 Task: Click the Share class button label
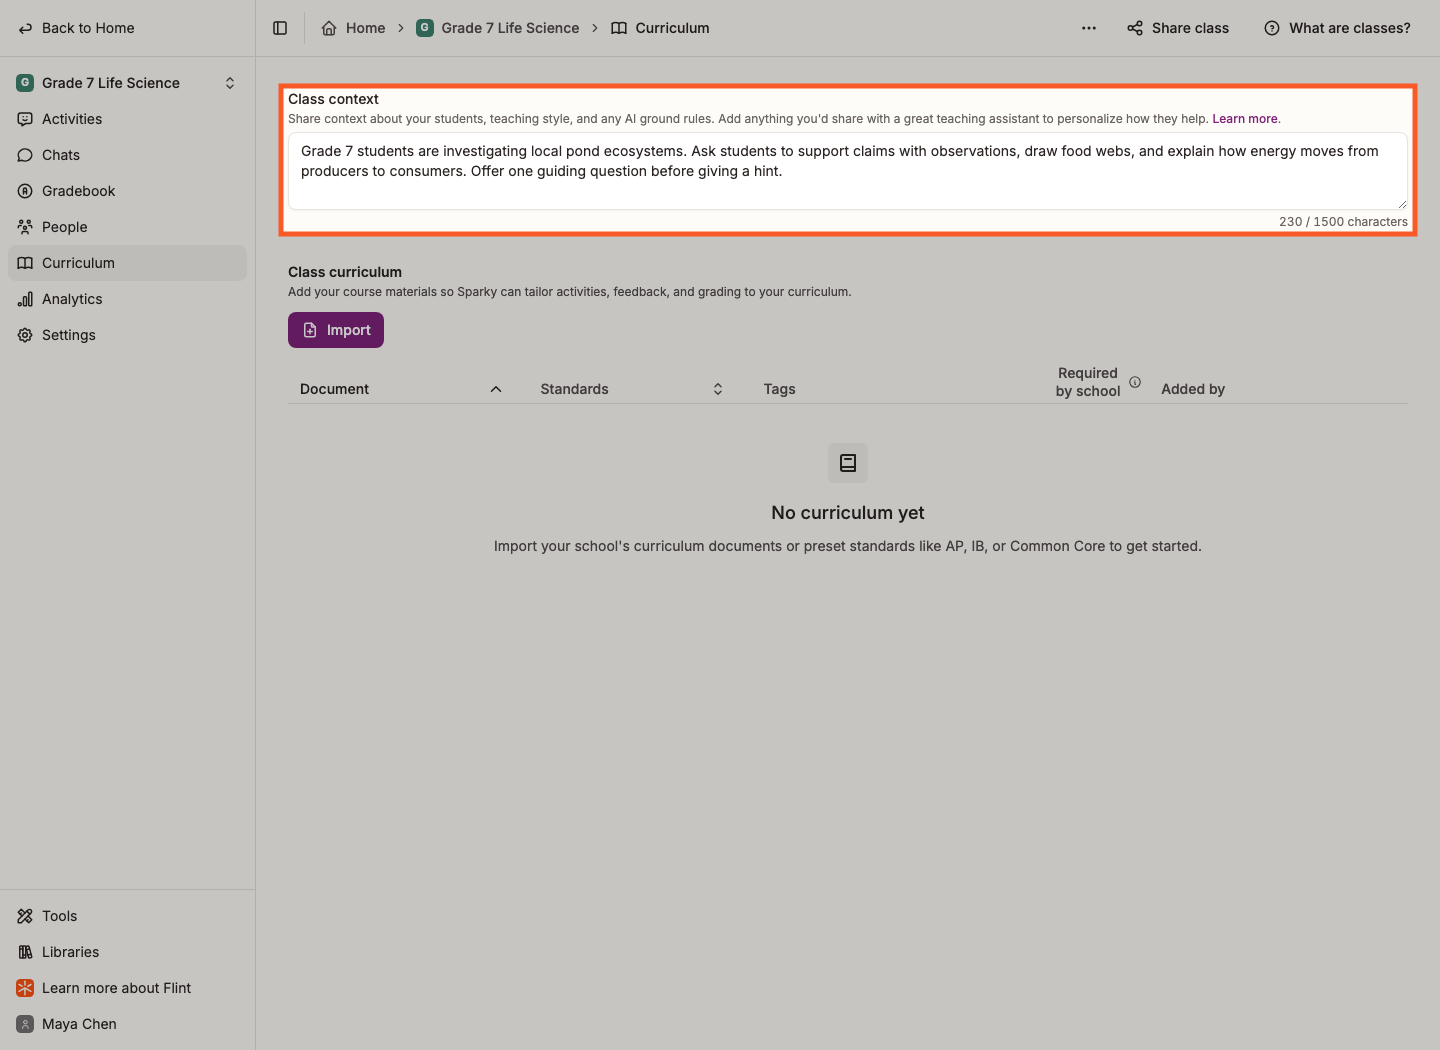1190,28
